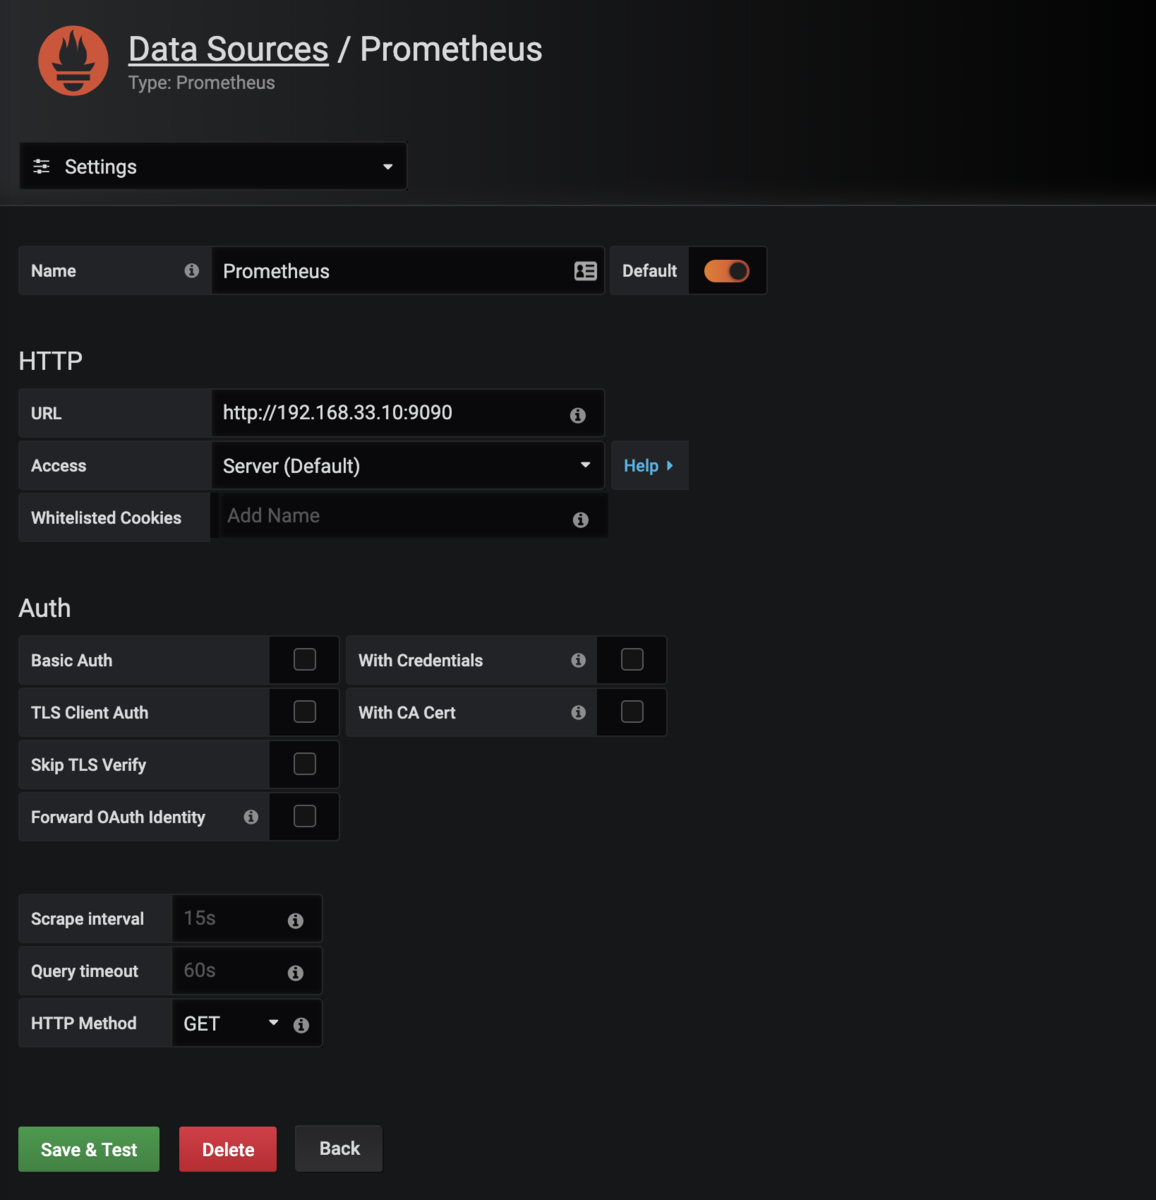Click the With Credentials info icon
This screenshot has width=1156, height=1200.
pos(578,660)
